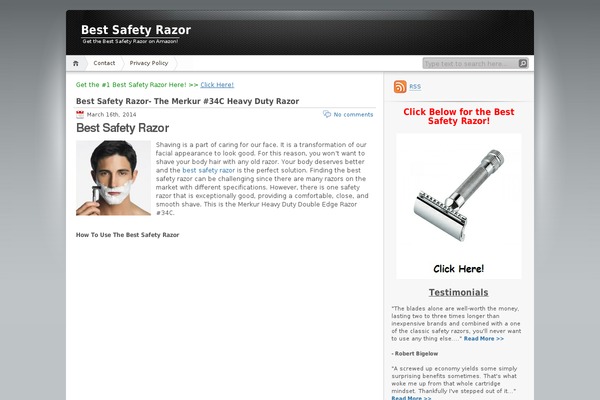Click the Best Safety Razor site title
The width and height of the screenshot is (600, 400).
pos(136,30)
